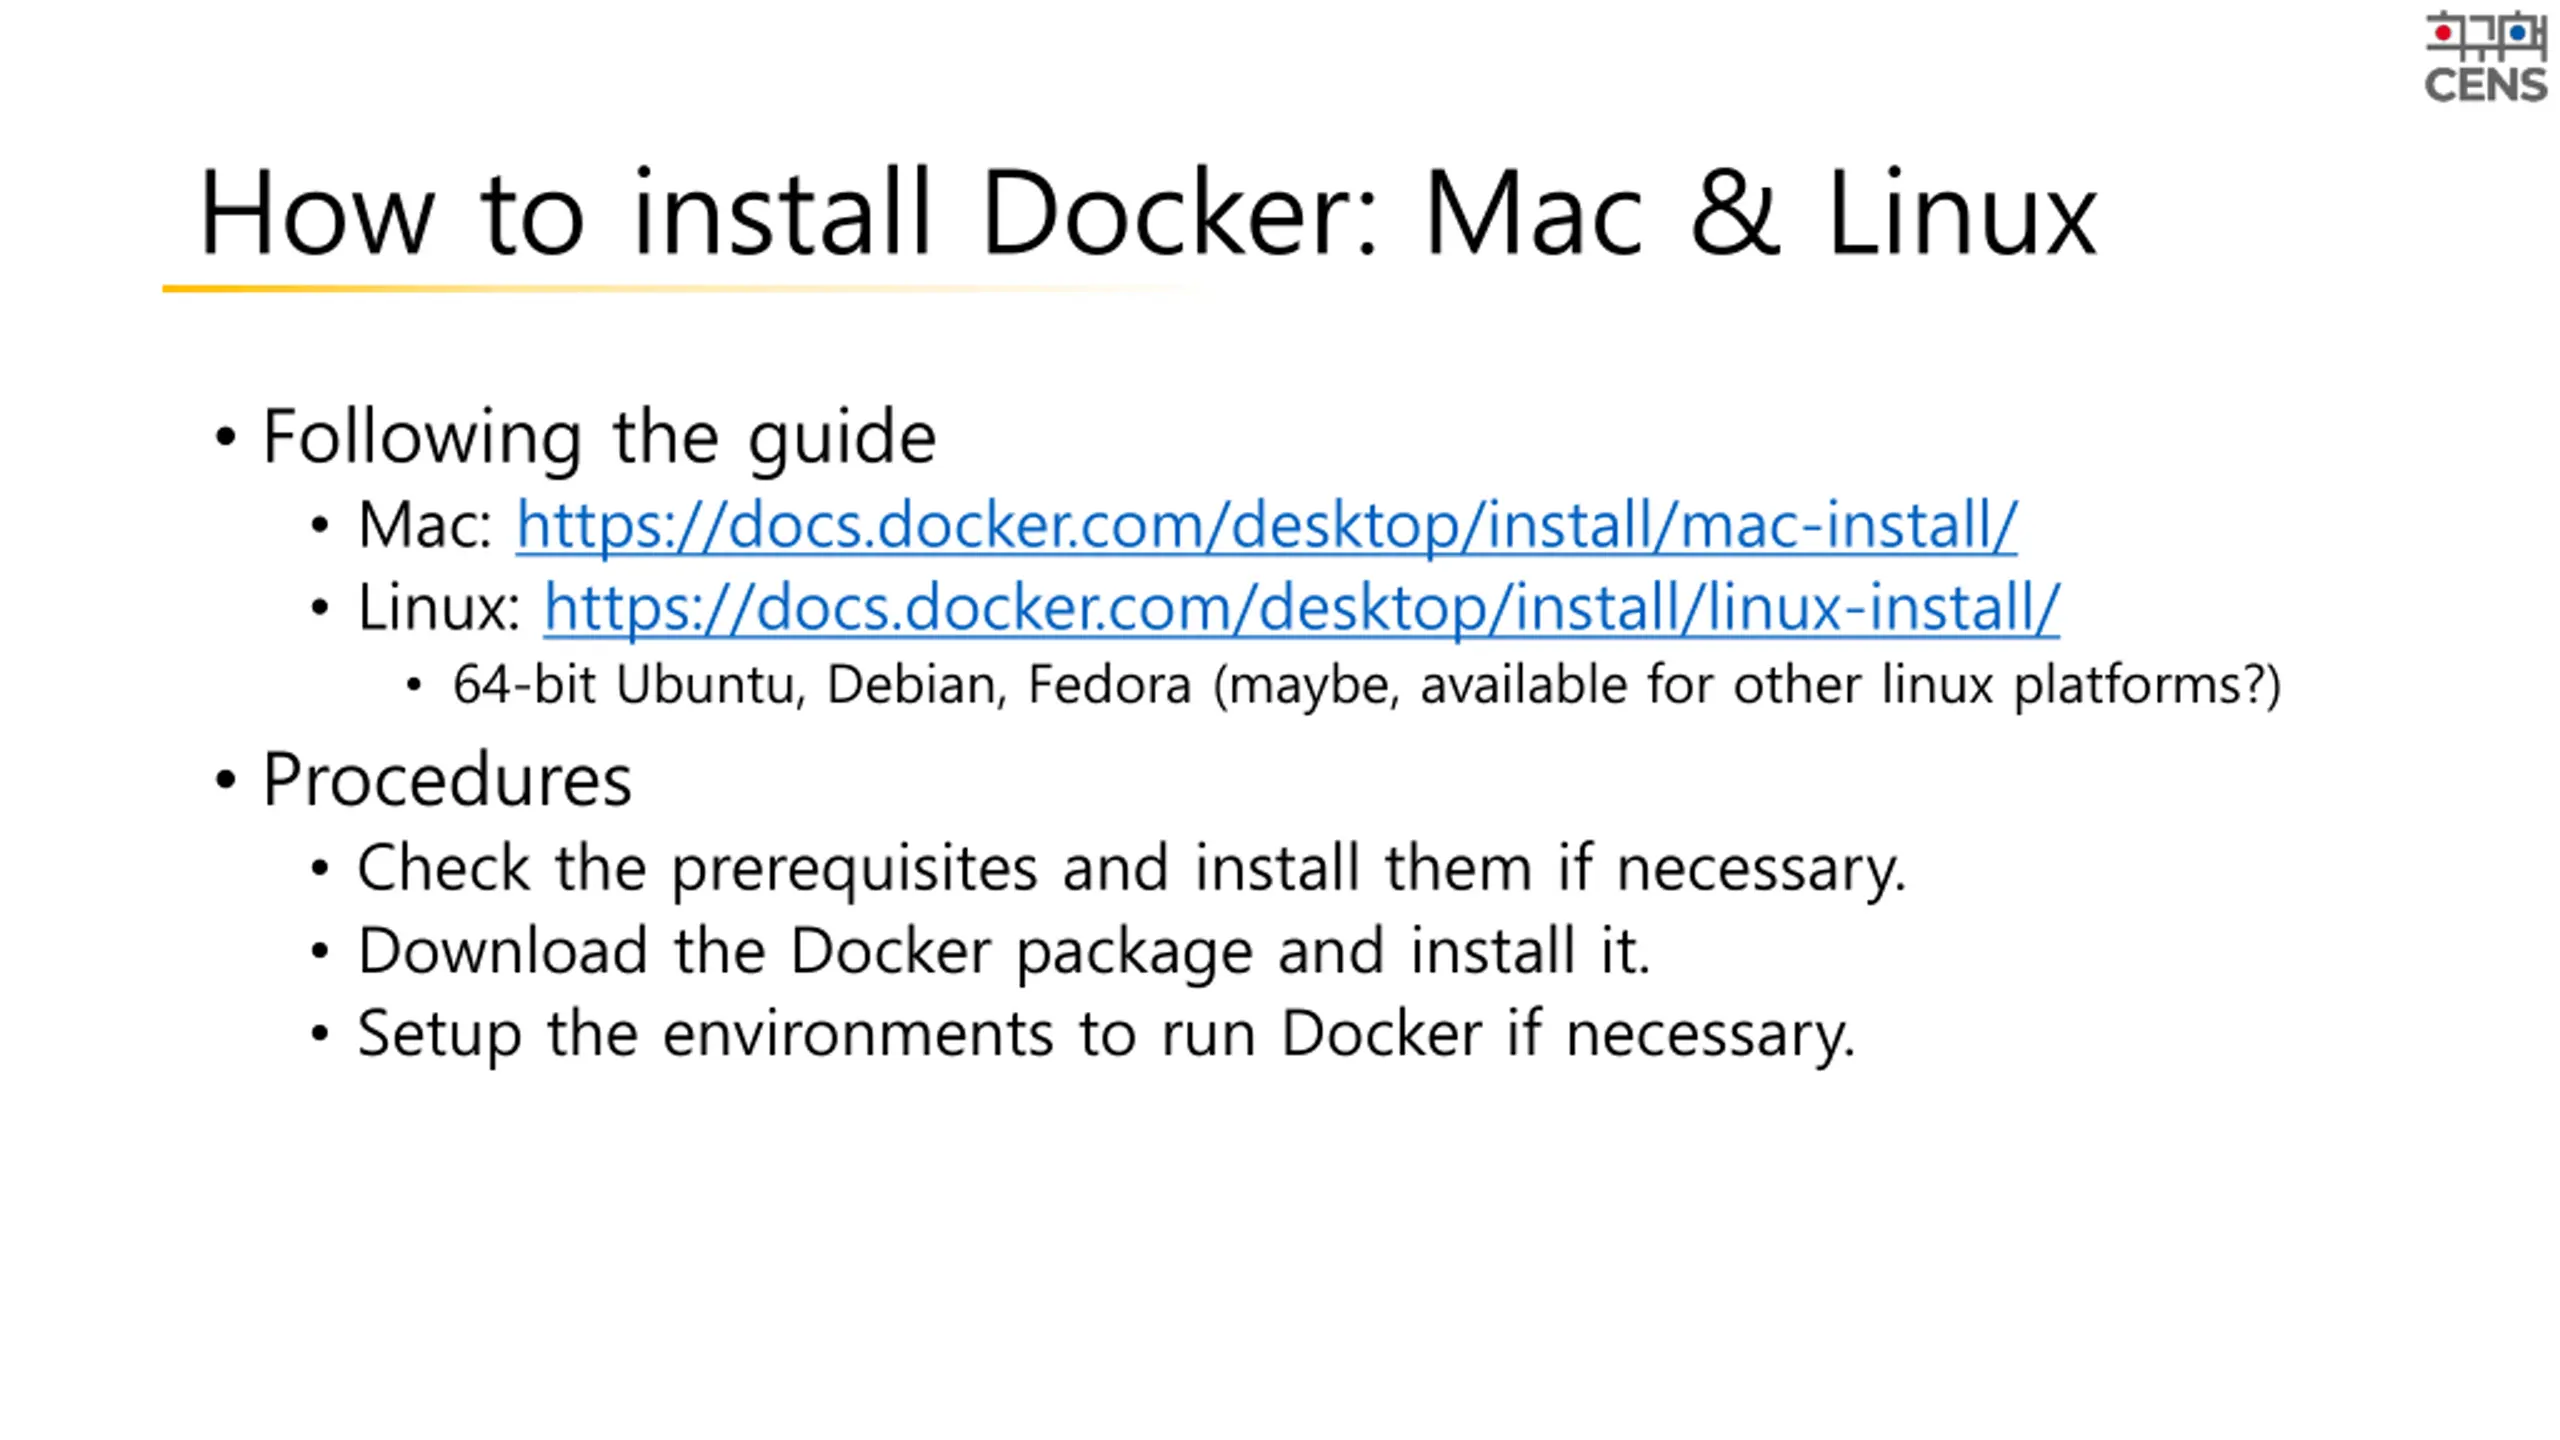Click the 'Linux:' label before the link
This screenshot has height=1440, width=2560.
(x=439, y=609)
